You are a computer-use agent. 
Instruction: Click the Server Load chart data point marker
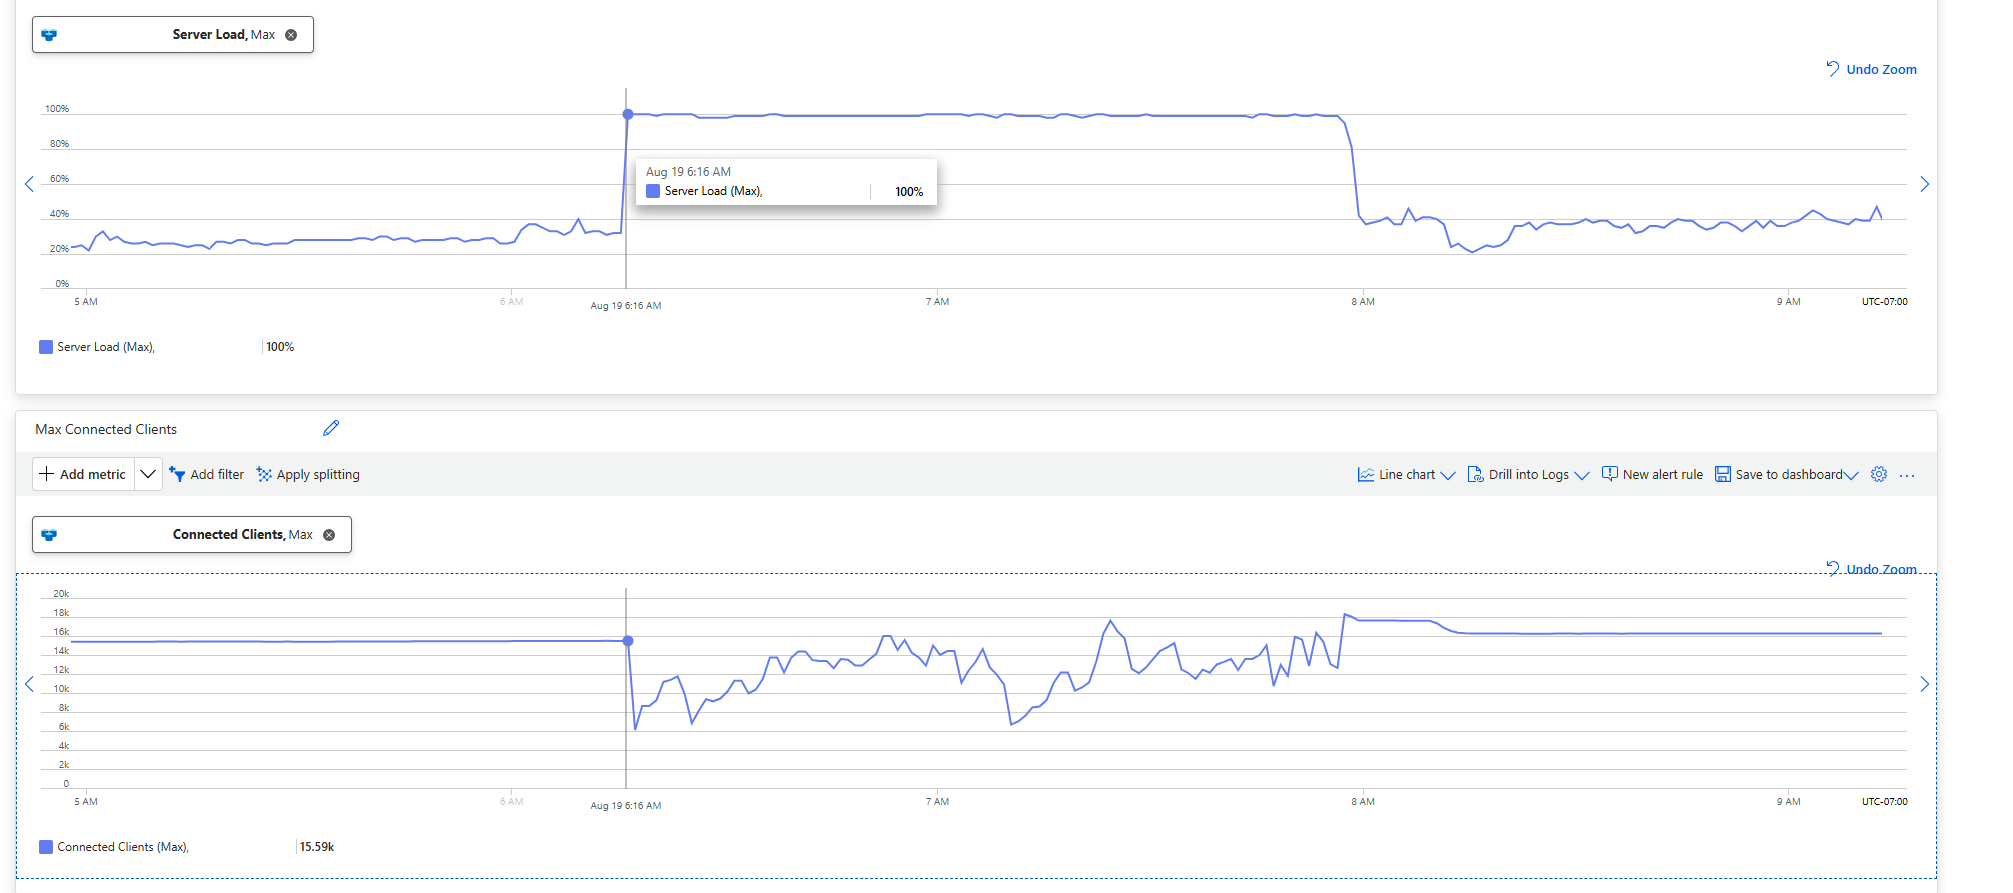pyautogui.click(x=628, y=114)
